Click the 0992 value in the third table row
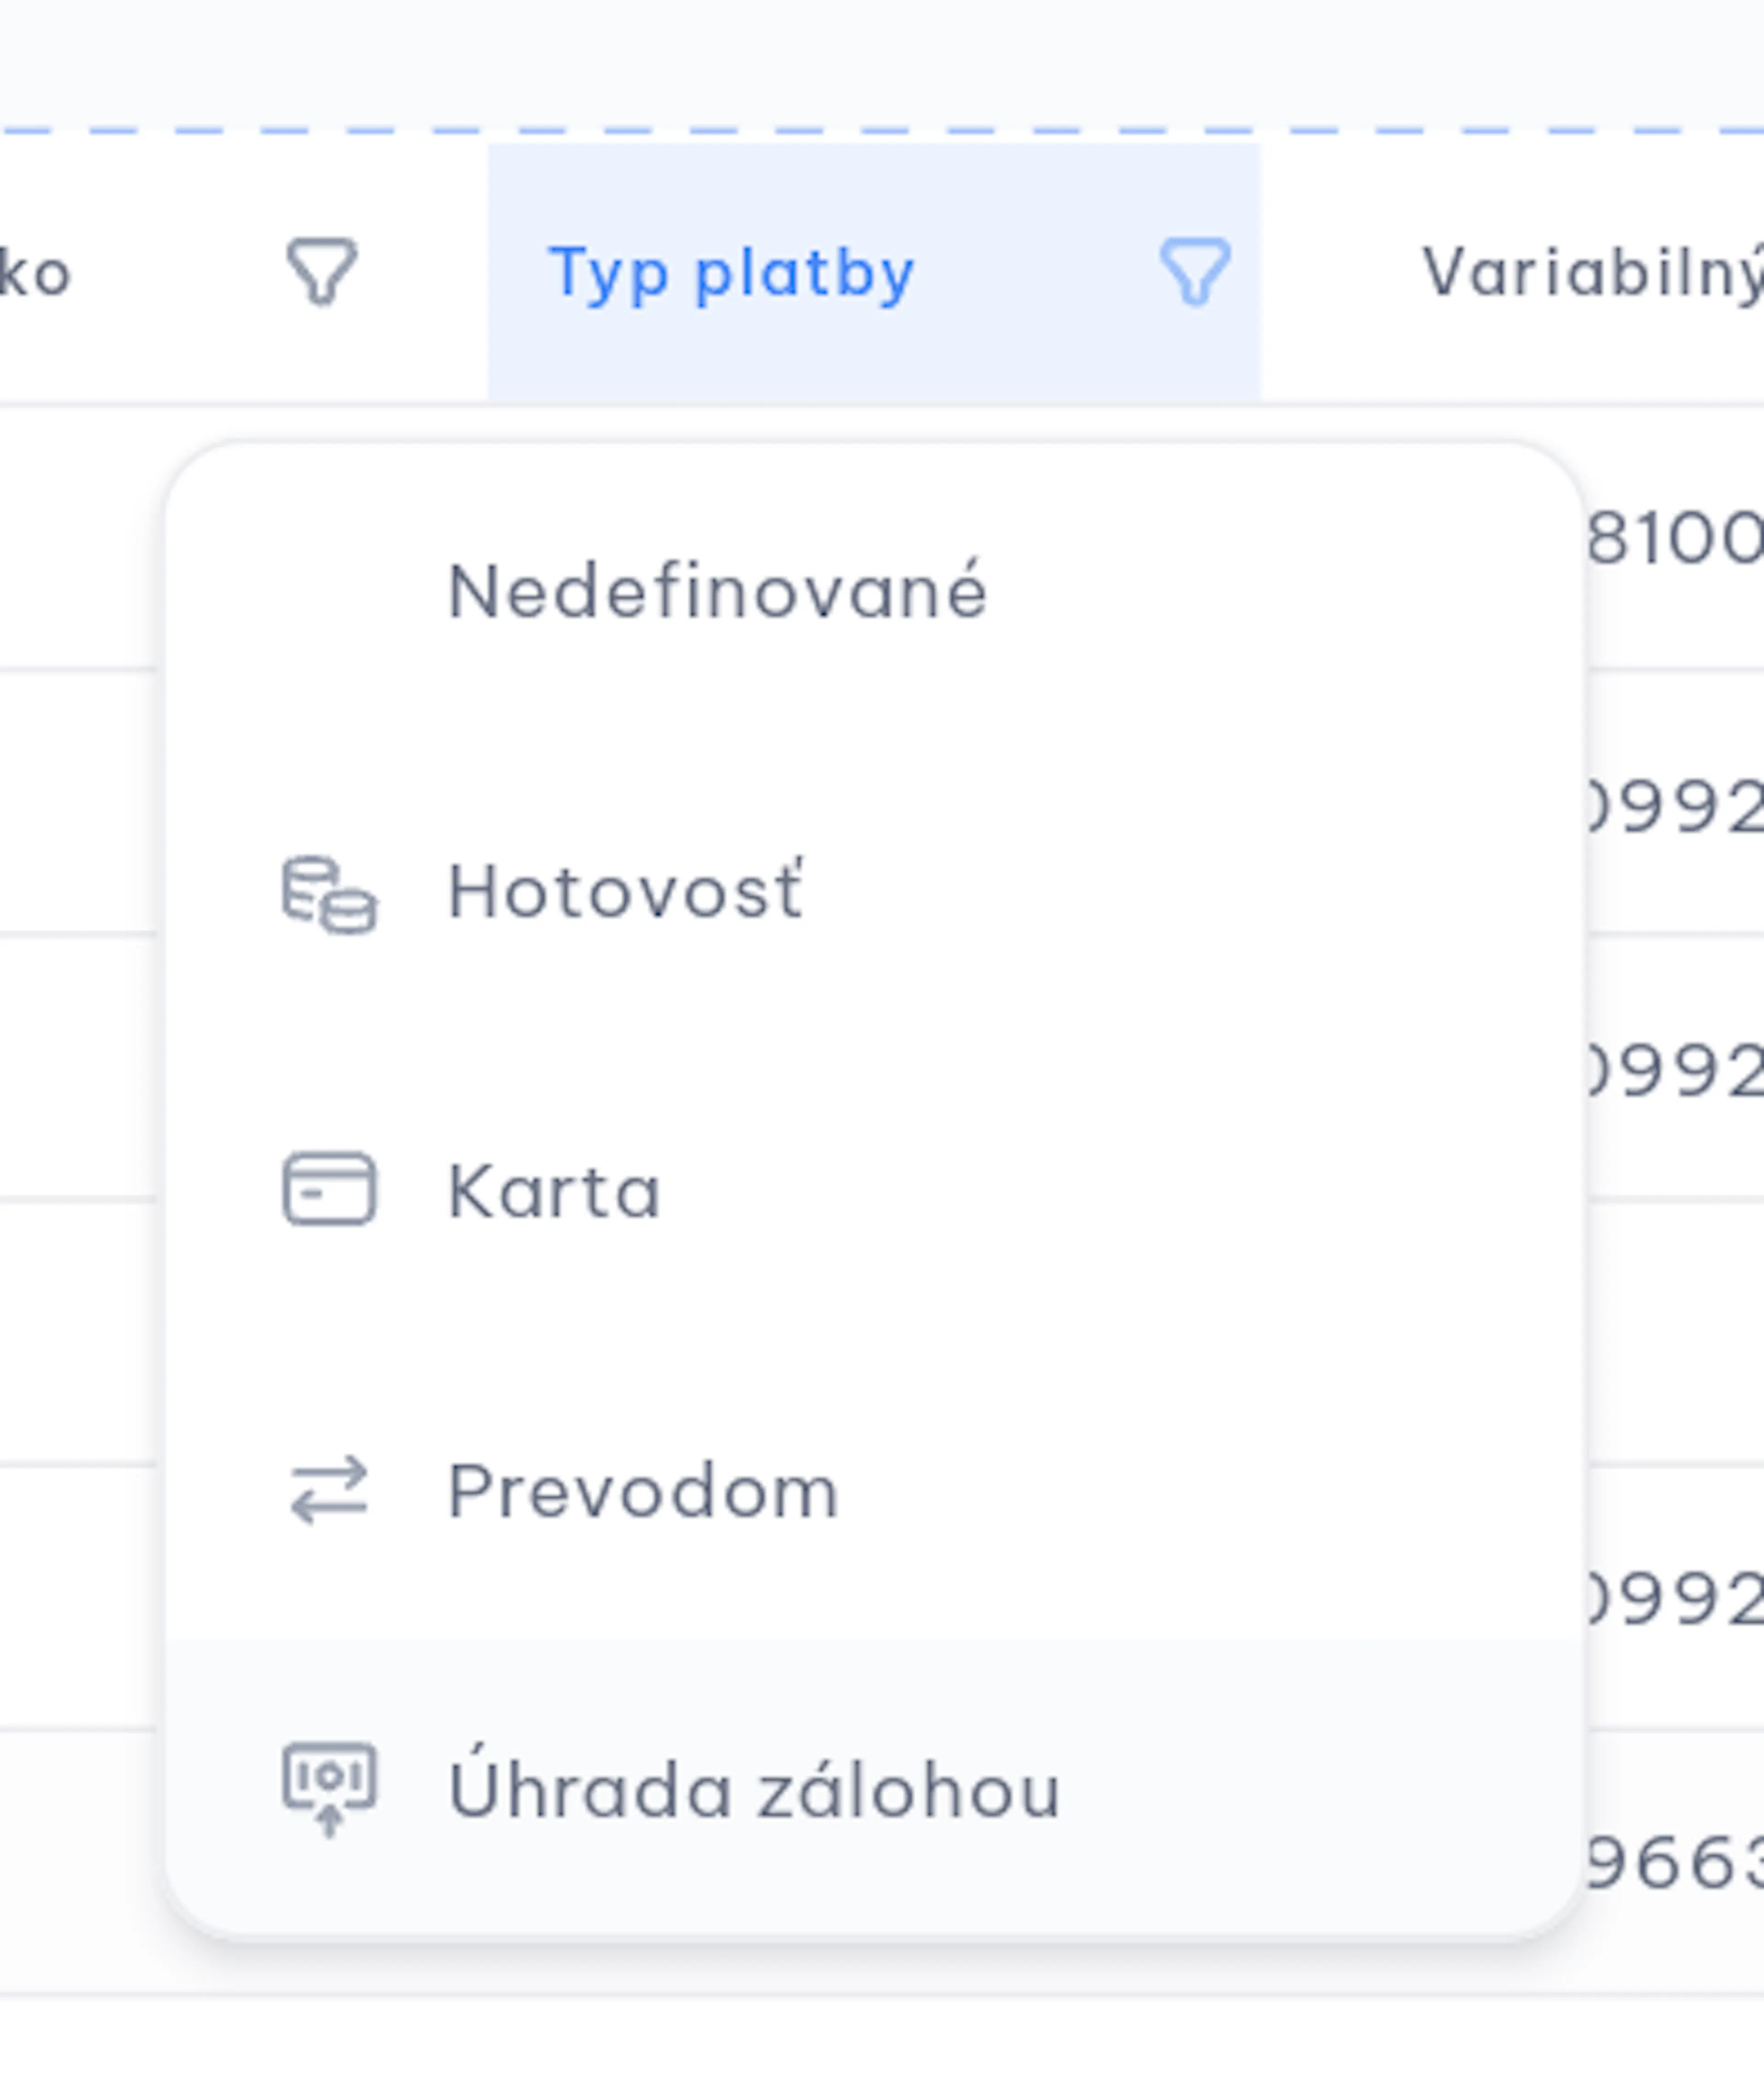The height and width of the screenshot is (2077, 1764). pos(1675,1070)
